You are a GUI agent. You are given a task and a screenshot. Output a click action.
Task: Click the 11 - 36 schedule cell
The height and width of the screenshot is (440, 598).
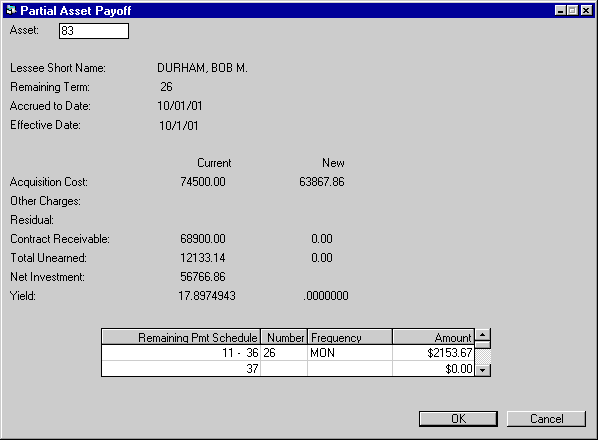click(x=181, y=353)
